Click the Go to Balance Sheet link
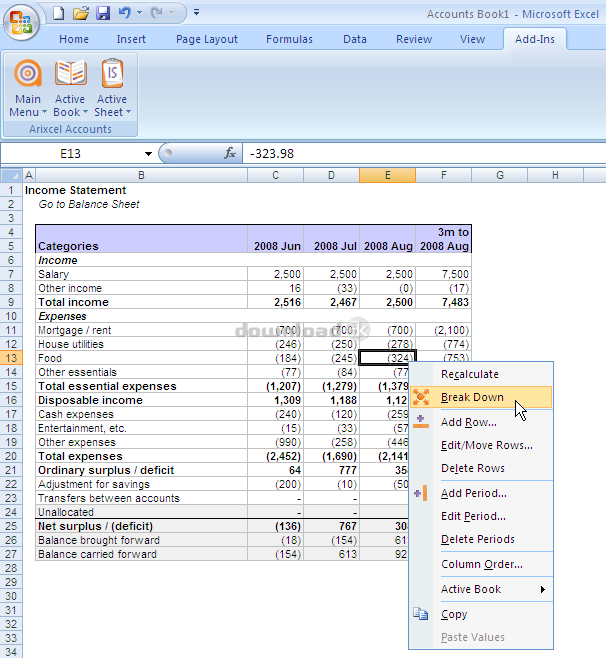Viewport: 606px width, 658px height. (89, 204)
